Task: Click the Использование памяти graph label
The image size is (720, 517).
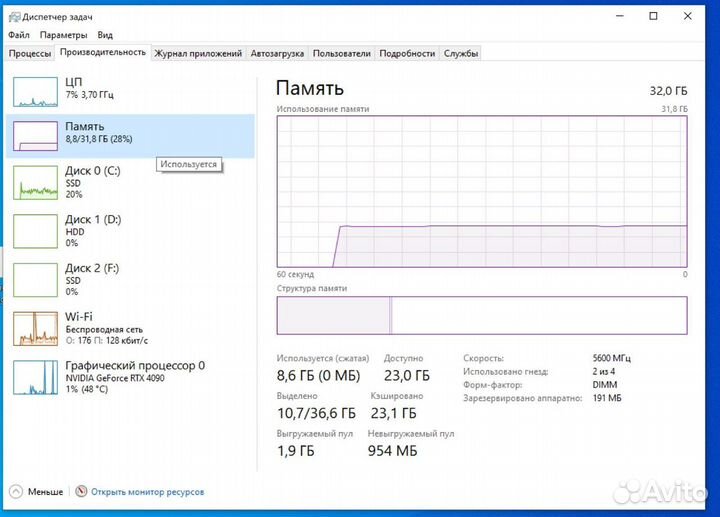Action: point(323,109)
